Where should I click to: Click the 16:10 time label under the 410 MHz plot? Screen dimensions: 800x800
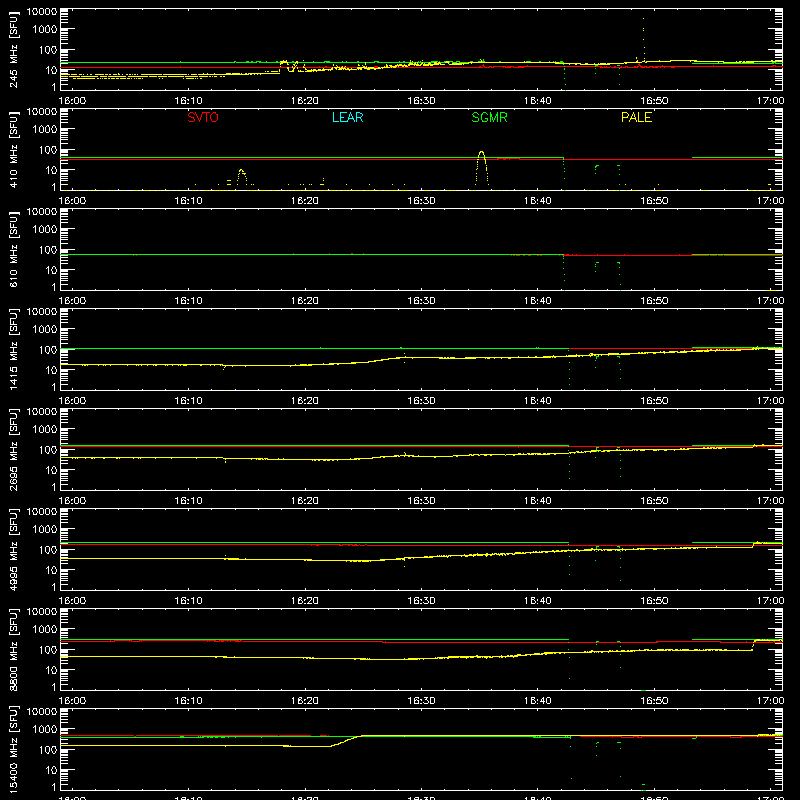(188, 201)
